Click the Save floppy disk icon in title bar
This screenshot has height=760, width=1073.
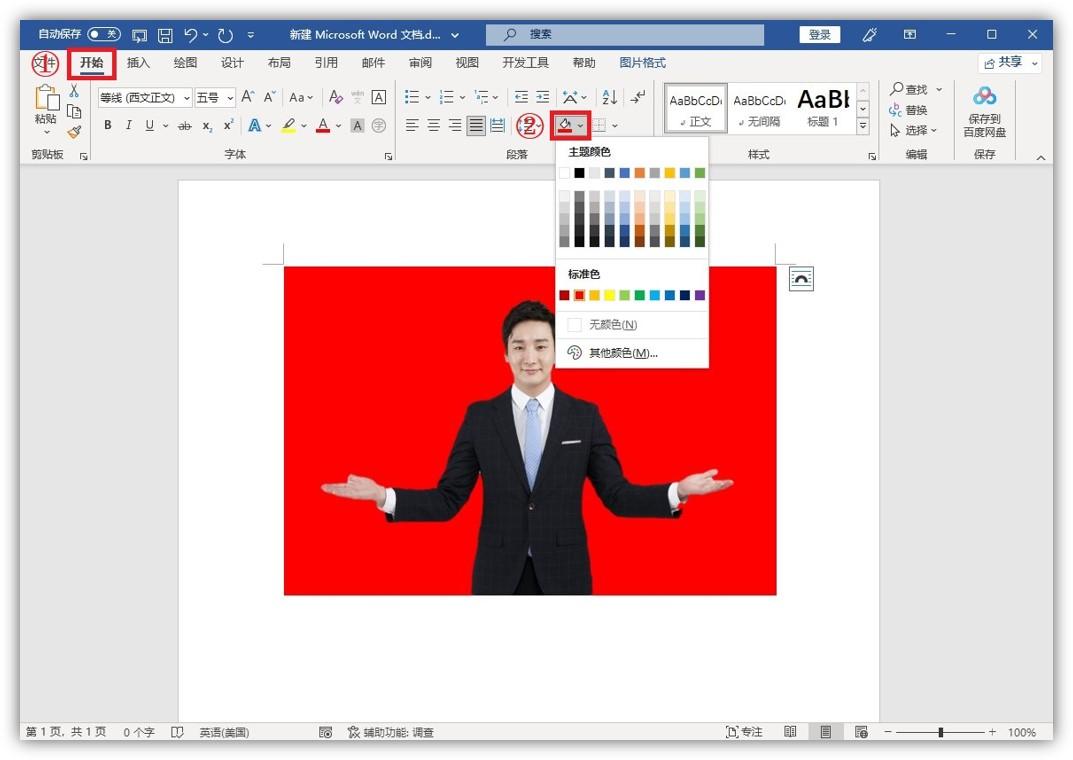click(x=165, y=35)
